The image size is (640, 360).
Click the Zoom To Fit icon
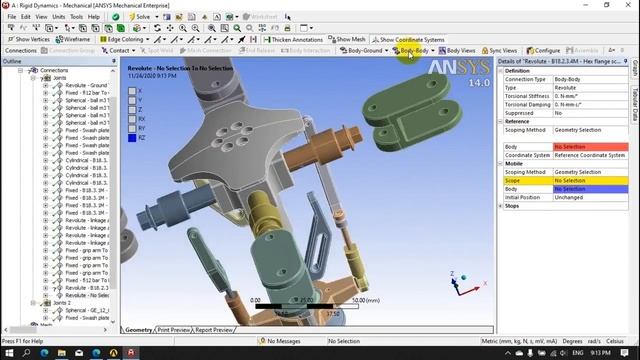point(211,28)
